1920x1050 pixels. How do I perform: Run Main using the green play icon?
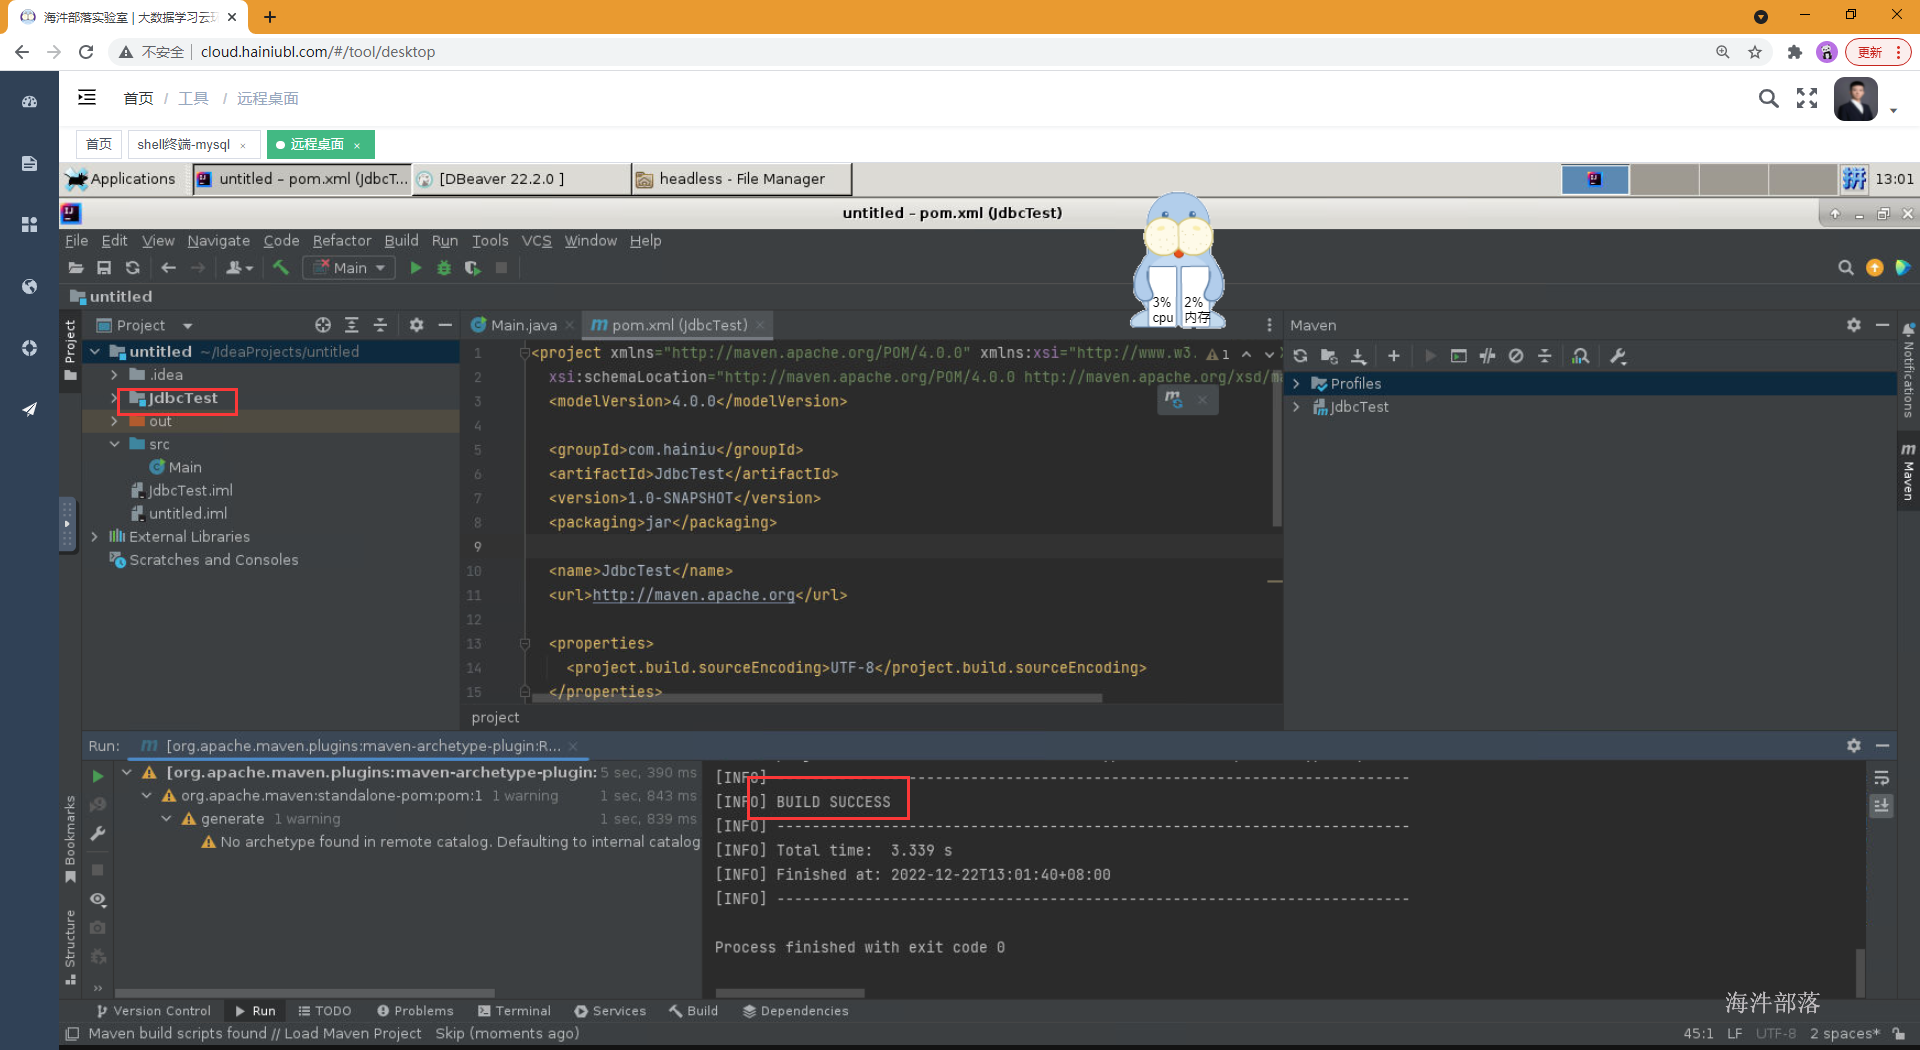(x=416, y=267)
